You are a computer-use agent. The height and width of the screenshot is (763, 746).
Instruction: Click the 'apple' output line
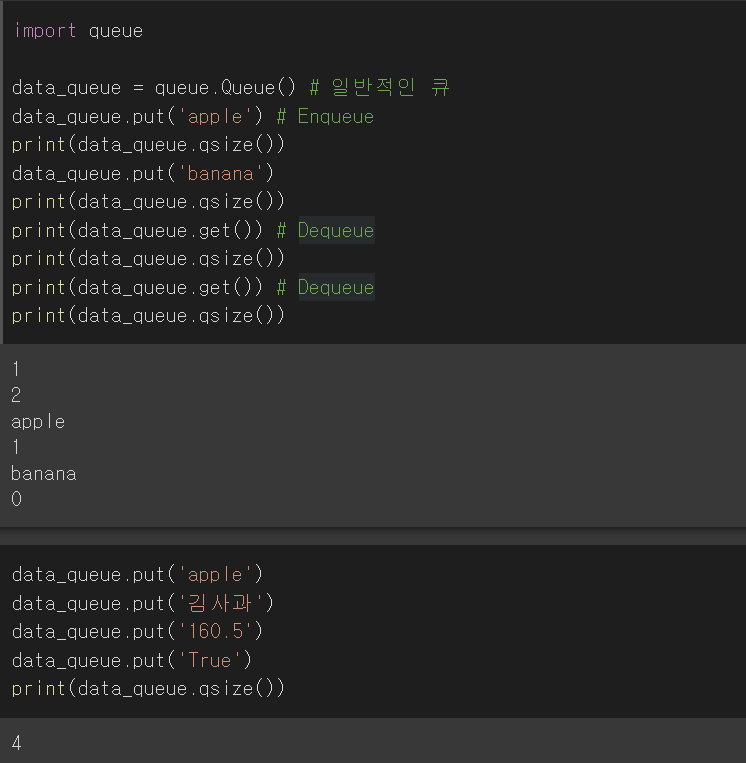click(x=38, y=422)
